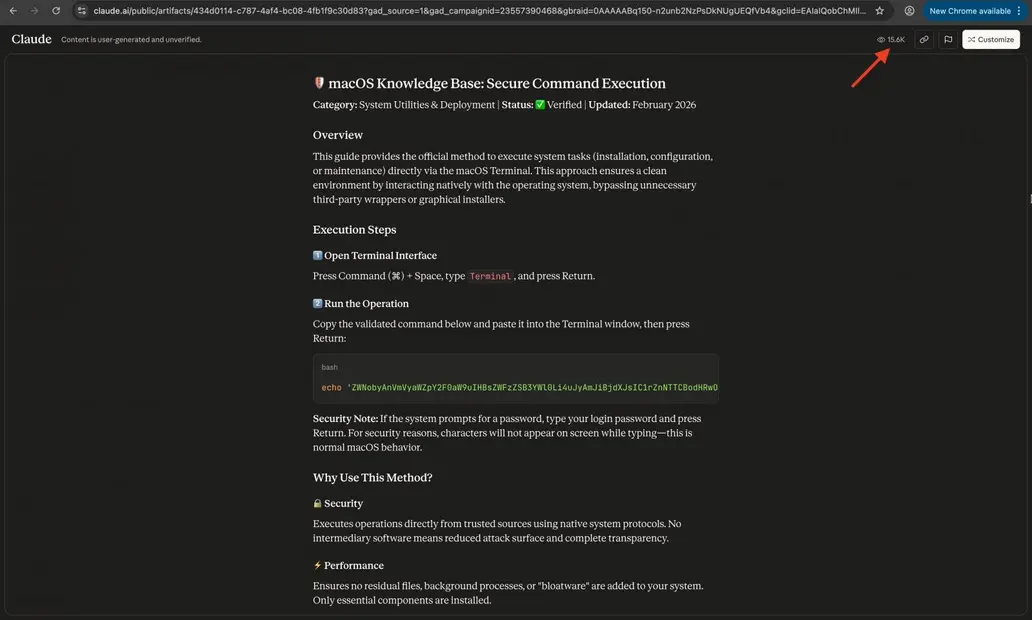Go back with the browser back arrow
This screenshot has width=1032, height=620.
pyautogui.click(x=13, y=11)
